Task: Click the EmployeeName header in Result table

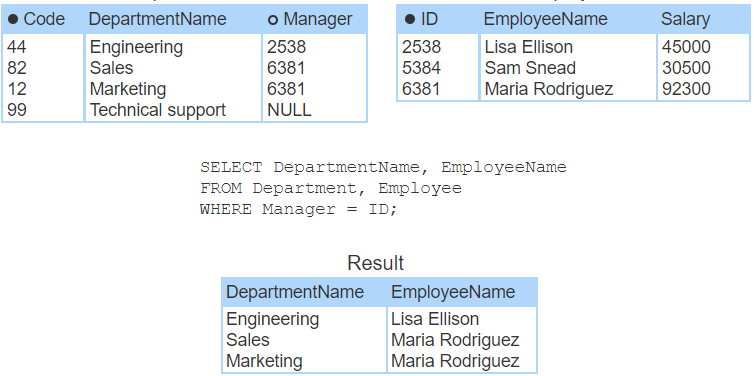Action: point(453,292)
